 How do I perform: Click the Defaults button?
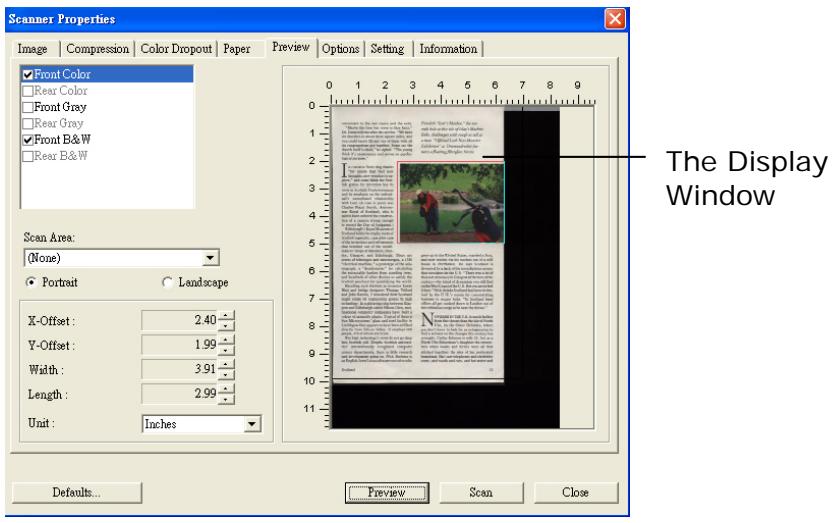click(77, 493)
